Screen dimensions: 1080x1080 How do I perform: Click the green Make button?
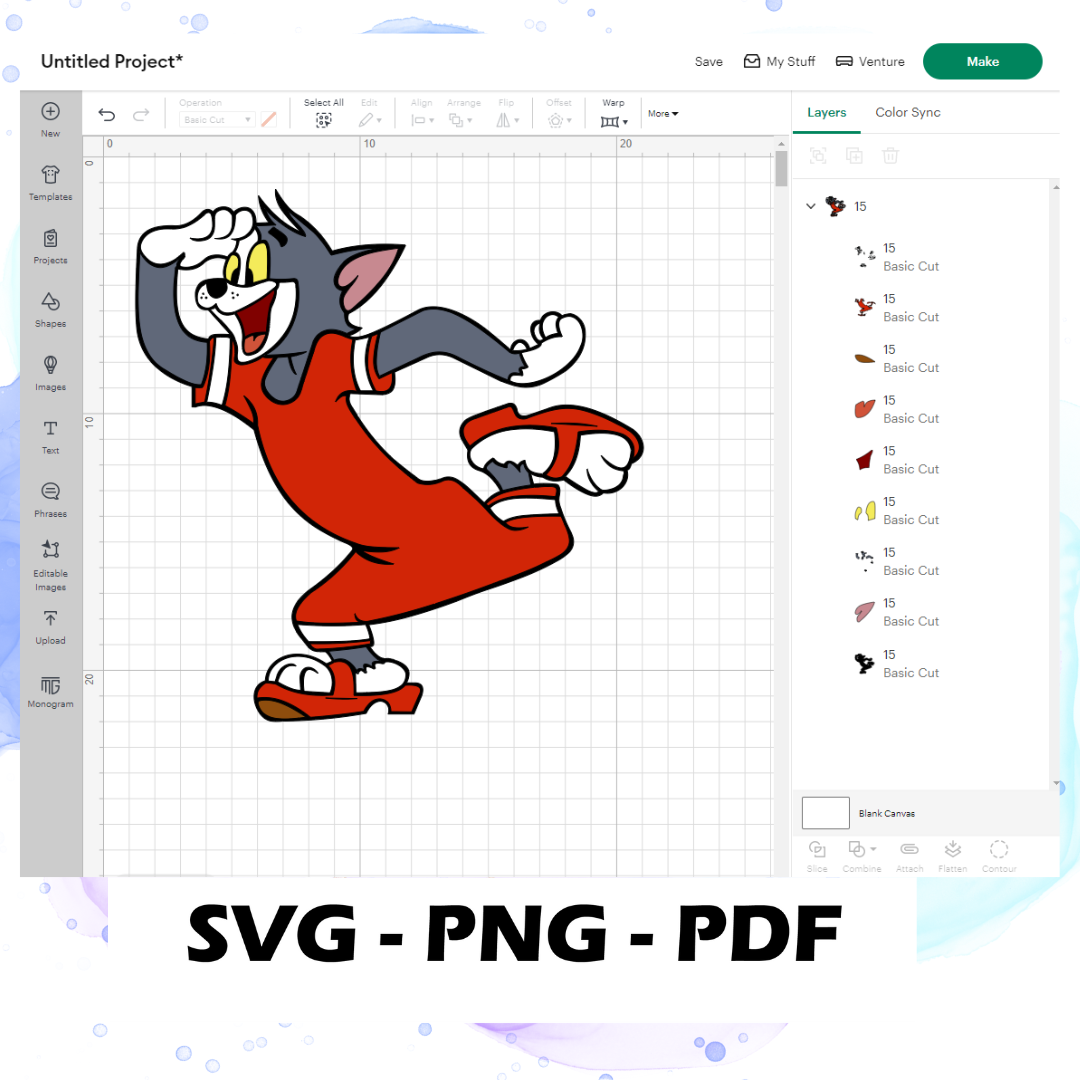pyautogui.click(x=982, y=61)
